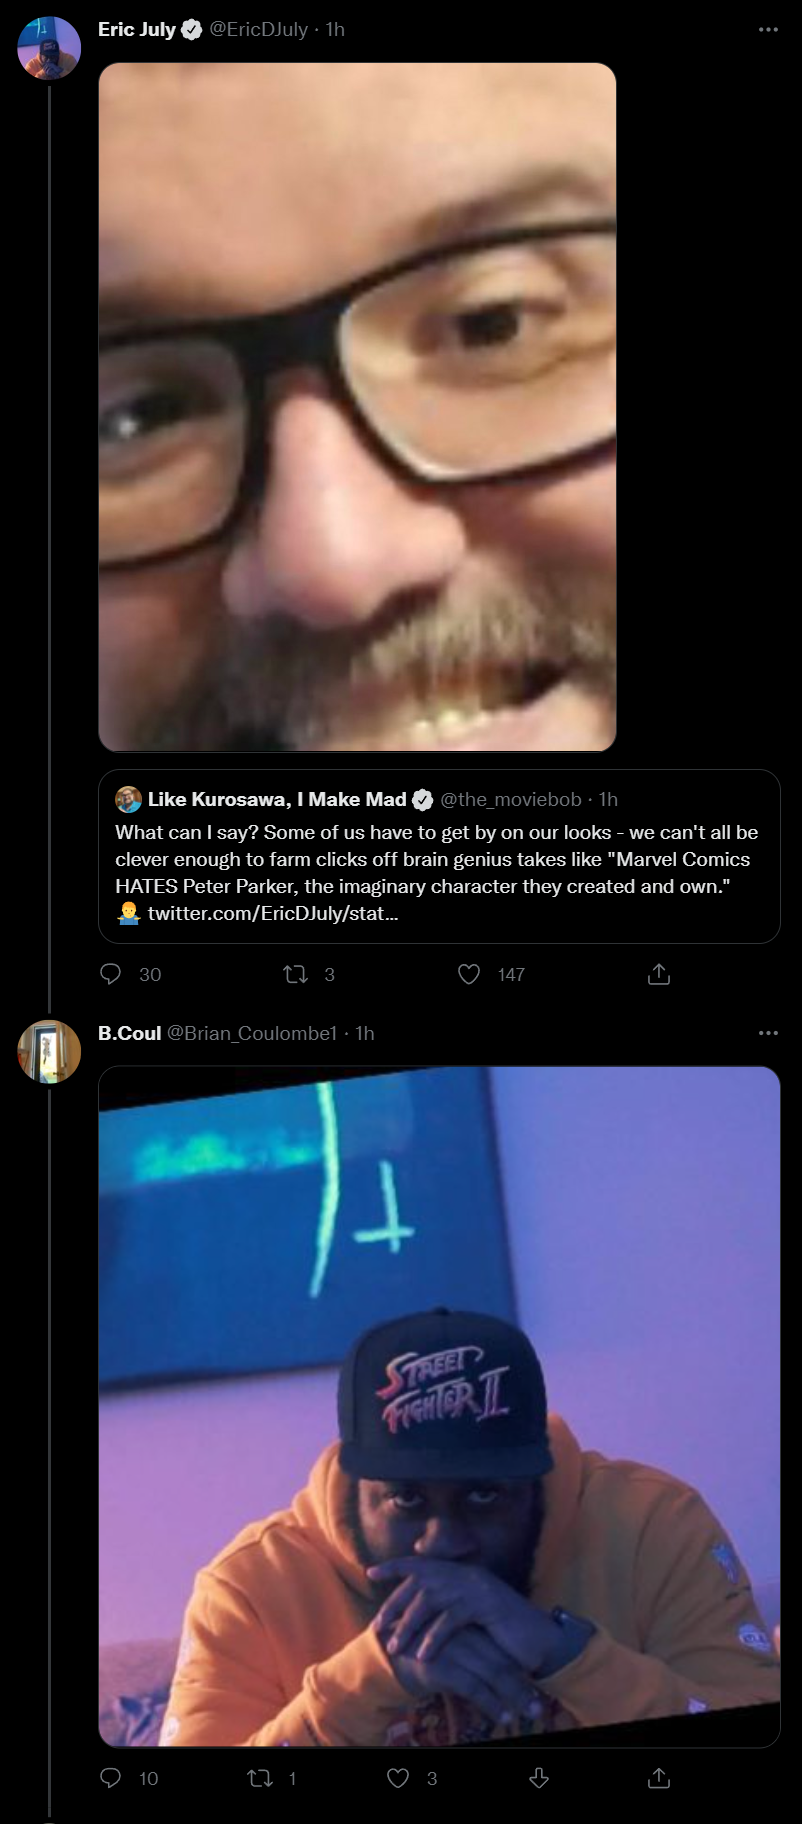The height and width of the screenshot is (1824, 802).
Task: Open the Street Fighter II cap photo
Action: [x=439, y=1406]
